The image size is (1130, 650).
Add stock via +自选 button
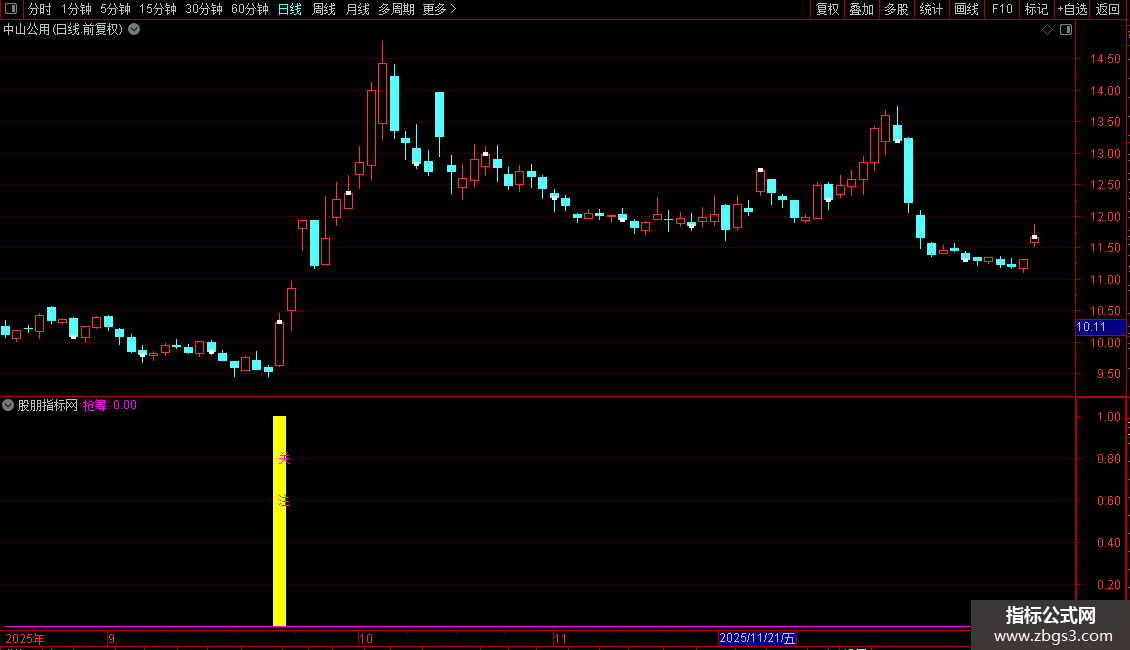tap(1072, 9)
